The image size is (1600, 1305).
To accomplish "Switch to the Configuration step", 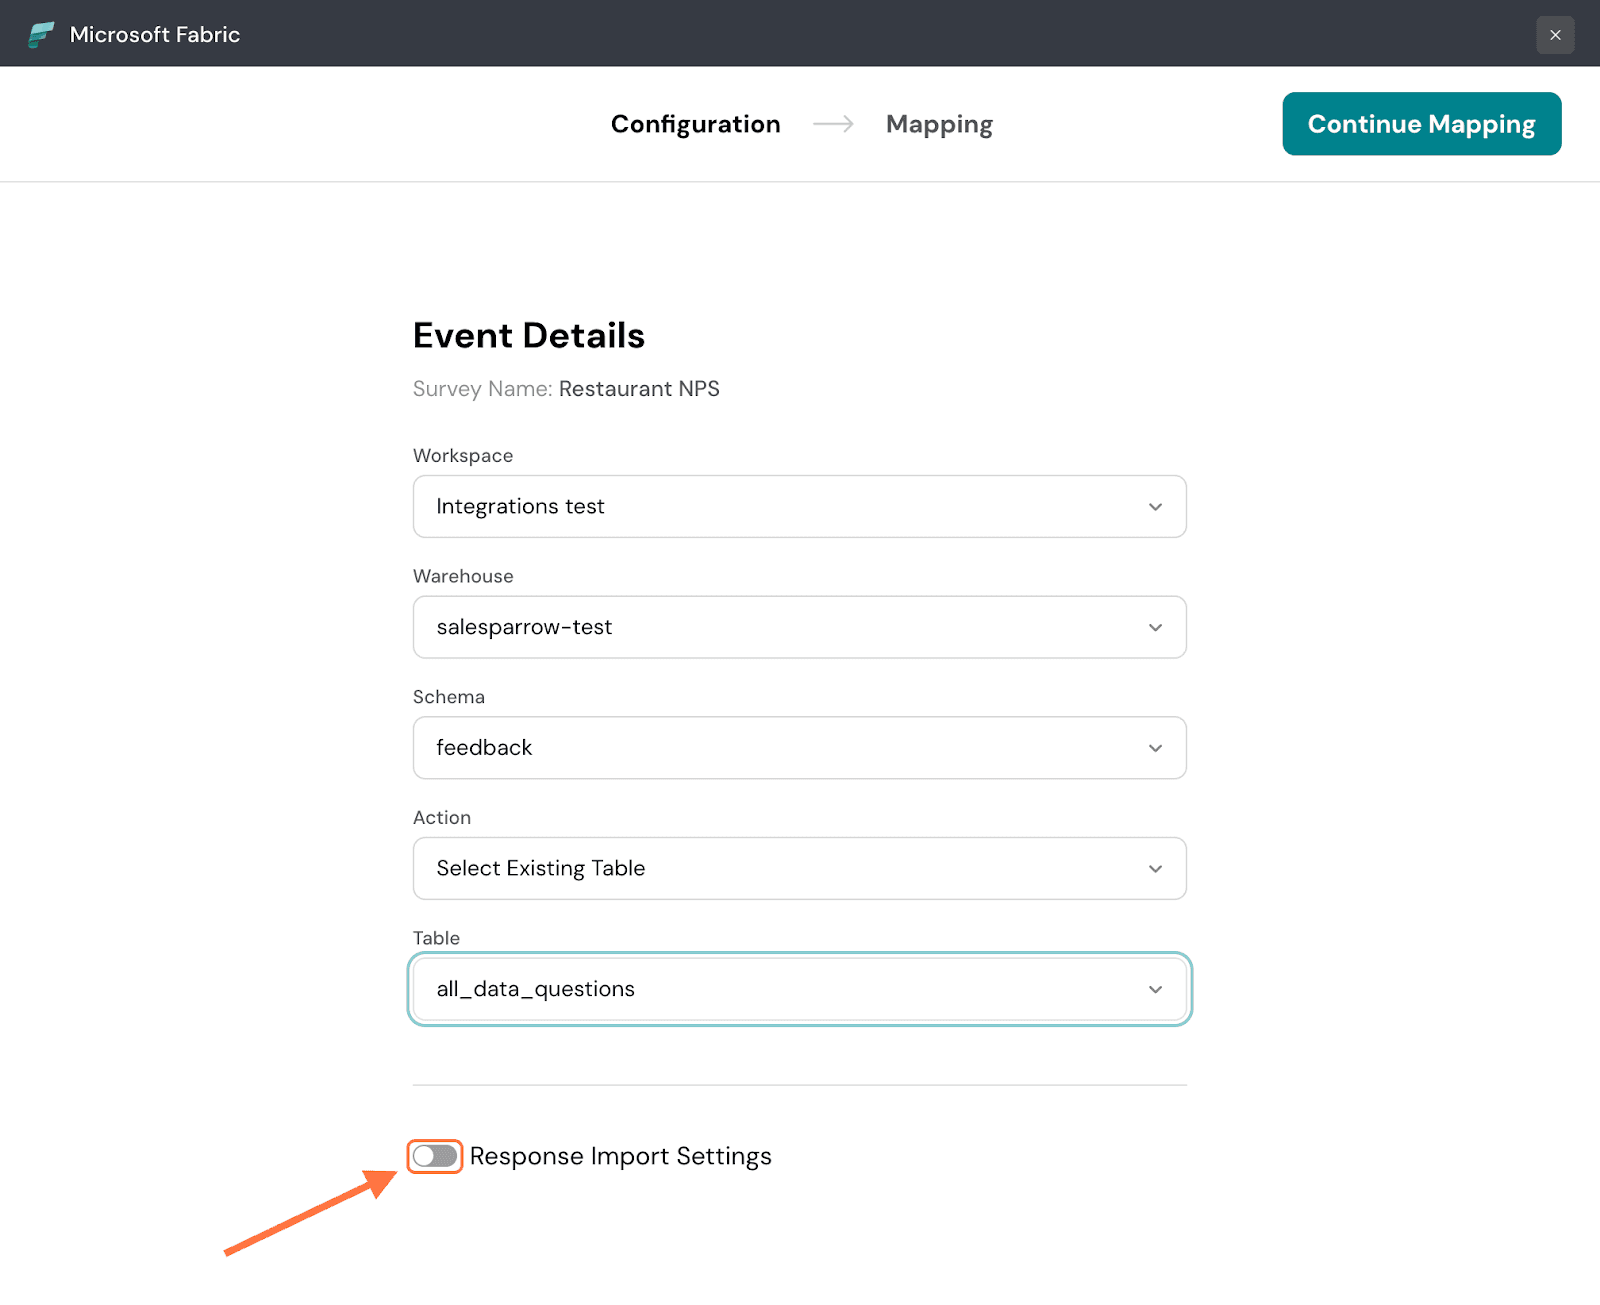I will click(x=695, y=124).
